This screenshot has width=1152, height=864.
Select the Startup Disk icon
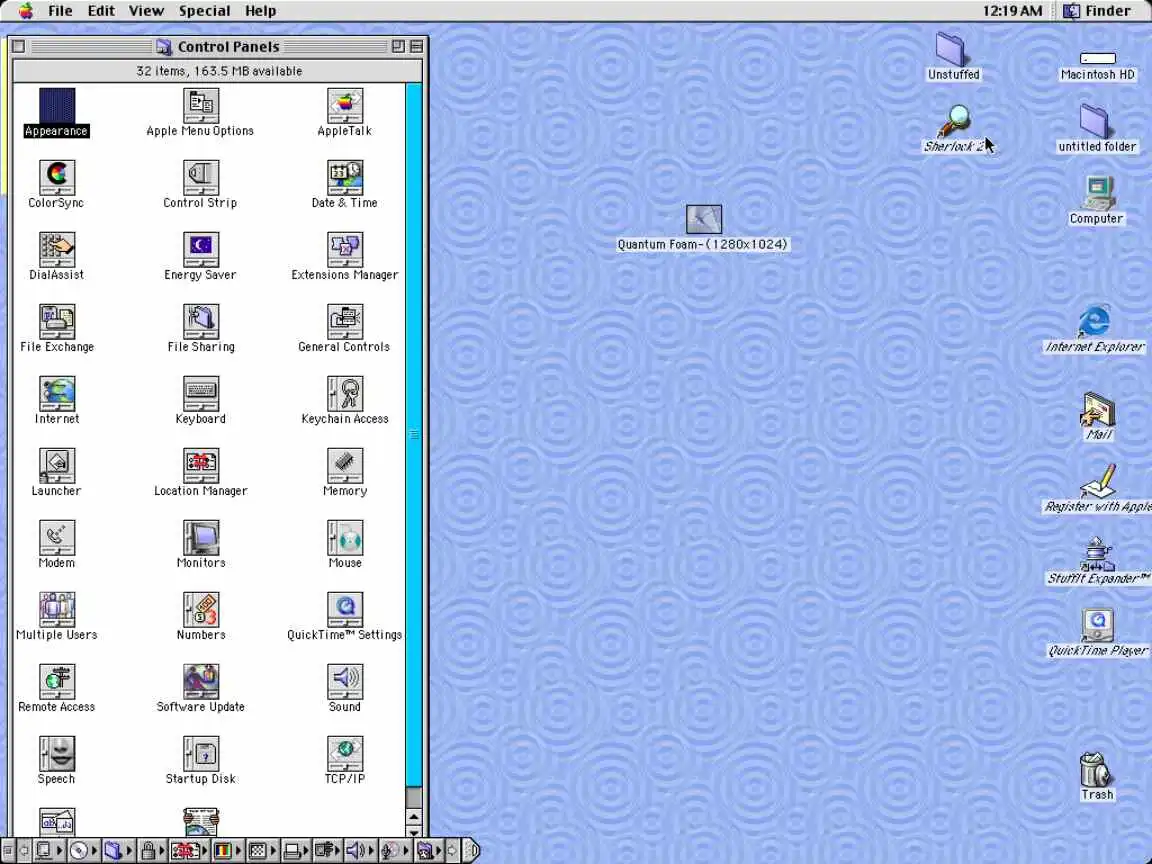tap(201, 754)
